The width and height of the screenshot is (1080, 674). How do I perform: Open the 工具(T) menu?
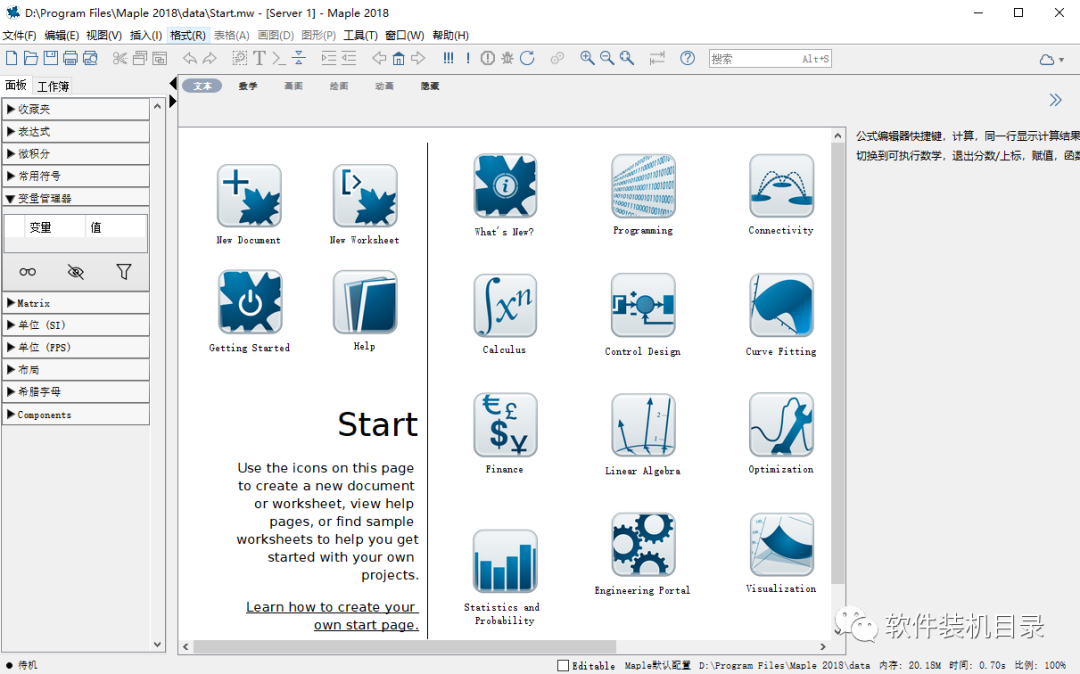pos(360,35)
